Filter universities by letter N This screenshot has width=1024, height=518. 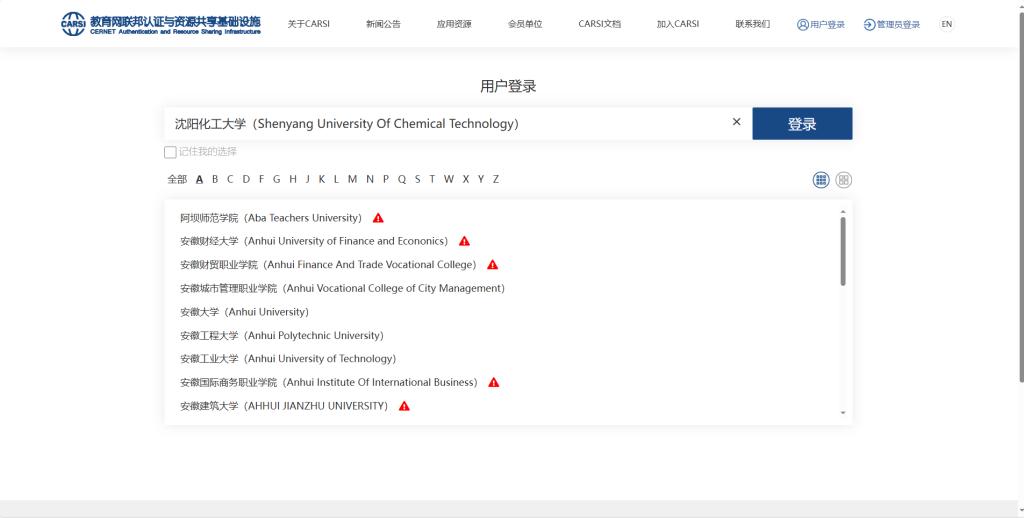[x=370, y=179]
